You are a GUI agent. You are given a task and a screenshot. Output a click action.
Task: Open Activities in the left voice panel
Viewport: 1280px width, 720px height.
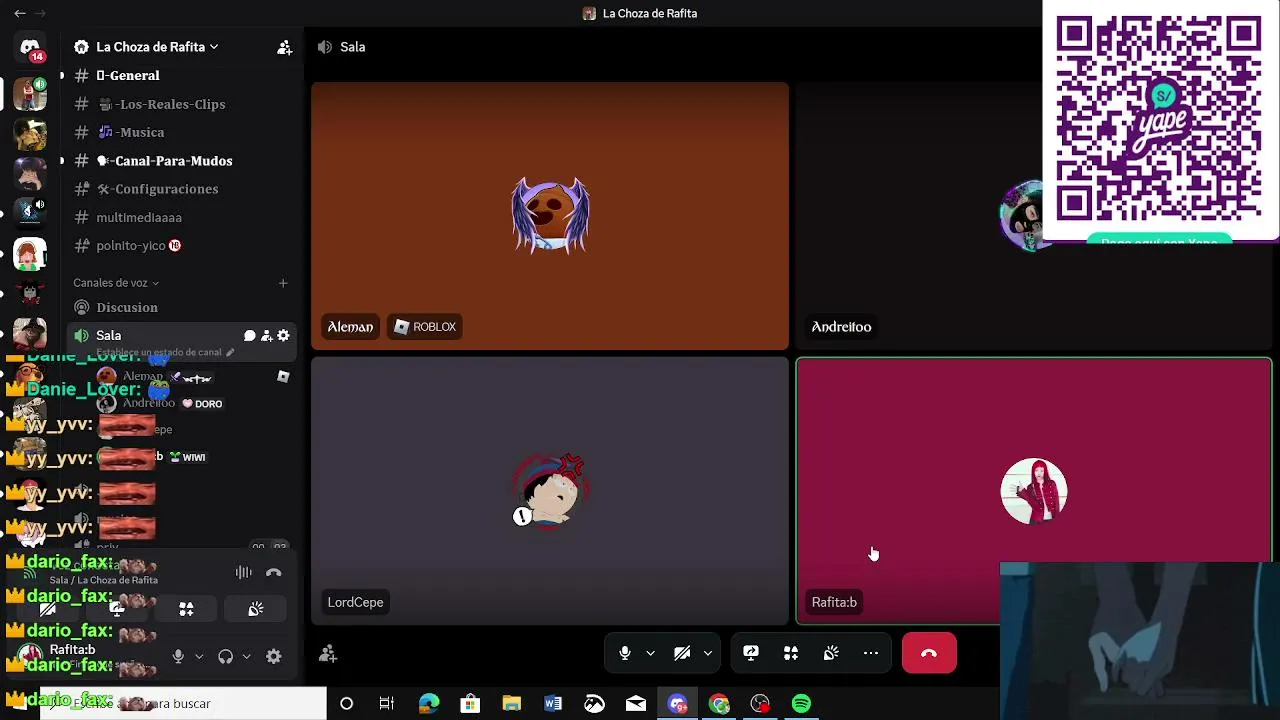pyautogui.click(x=186, y=609)
